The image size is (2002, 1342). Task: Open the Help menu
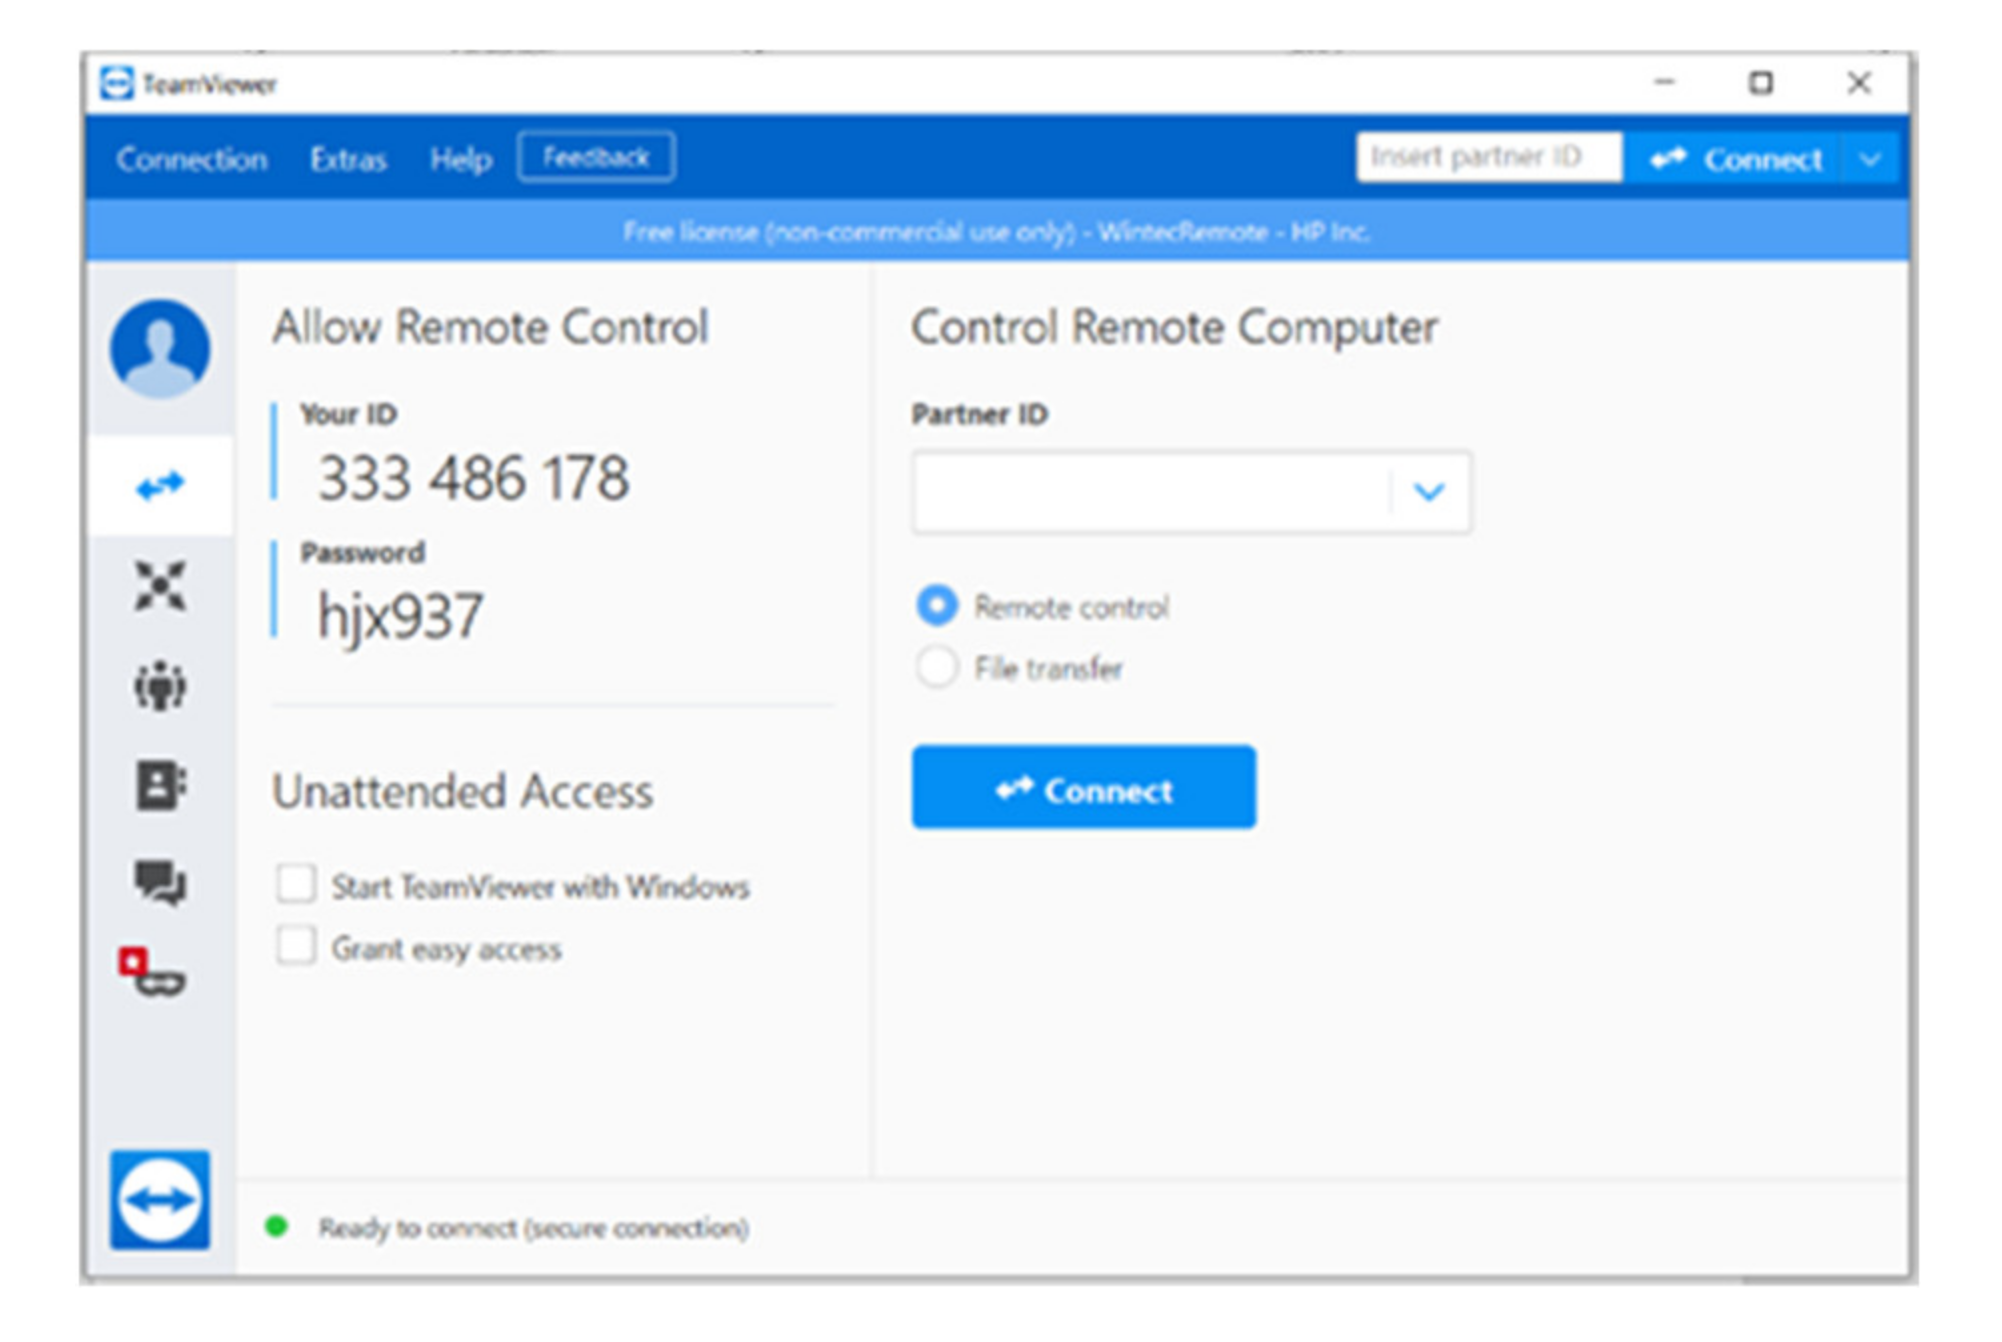pos(461,159)
